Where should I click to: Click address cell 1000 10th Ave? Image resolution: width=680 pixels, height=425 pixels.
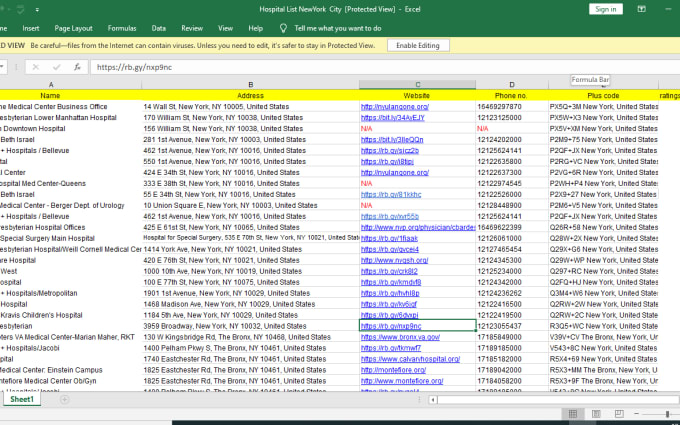click(250, 271)
